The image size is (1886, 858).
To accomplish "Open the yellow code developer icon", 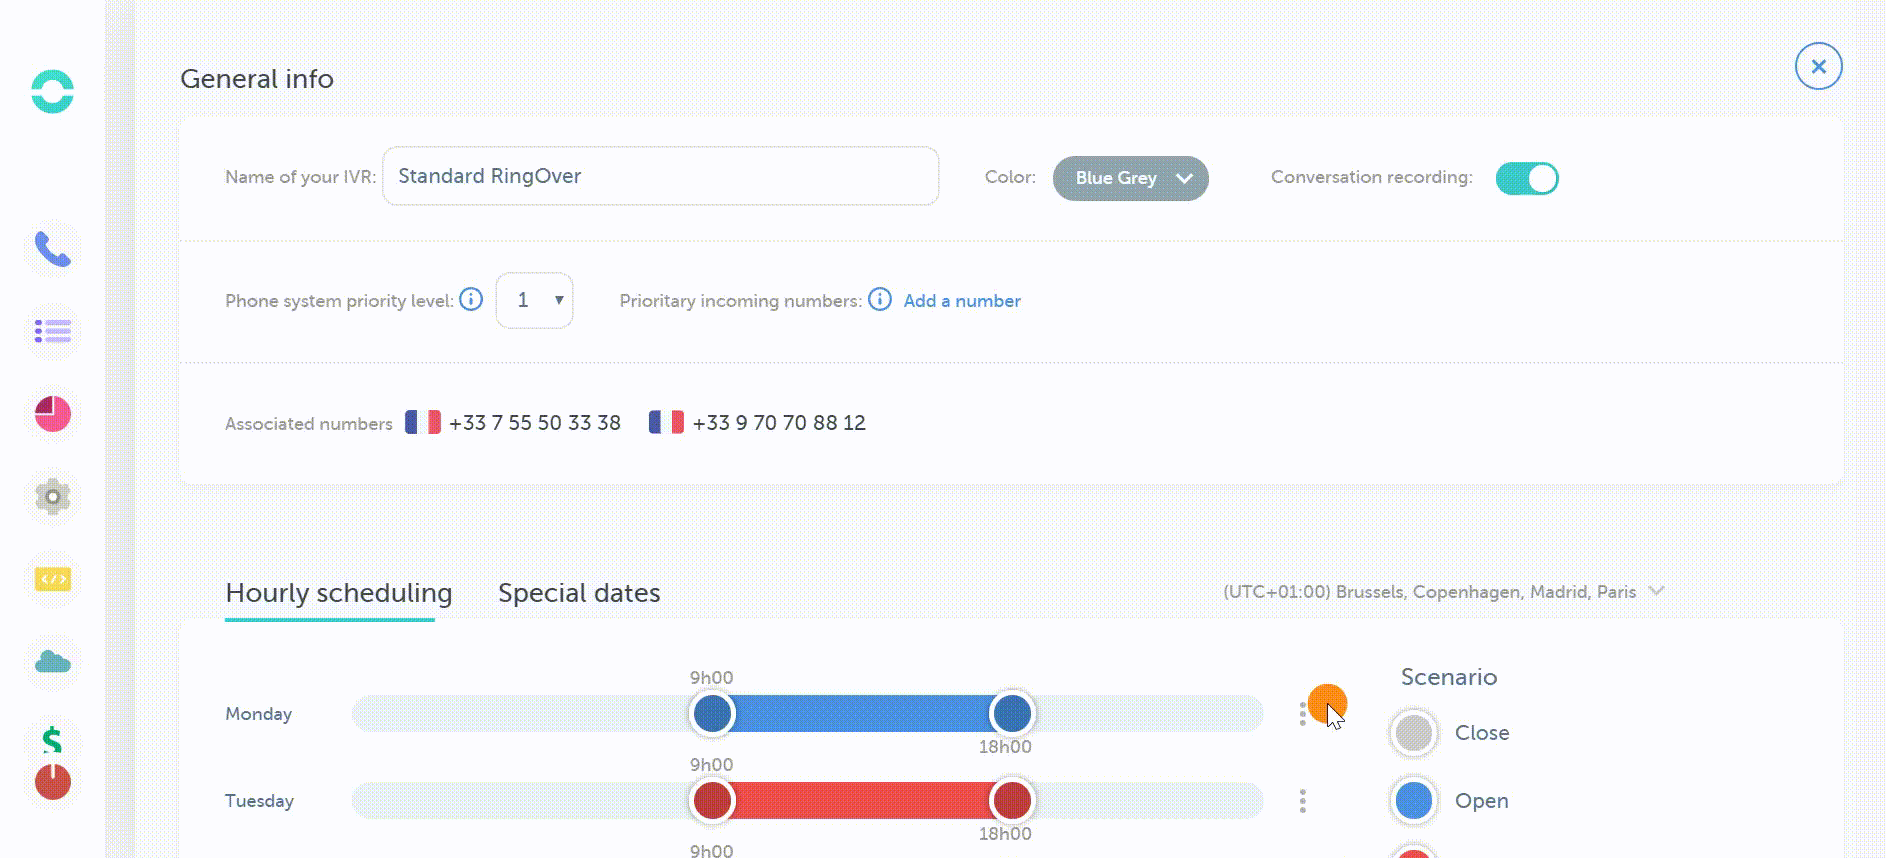I will point(52,579).
